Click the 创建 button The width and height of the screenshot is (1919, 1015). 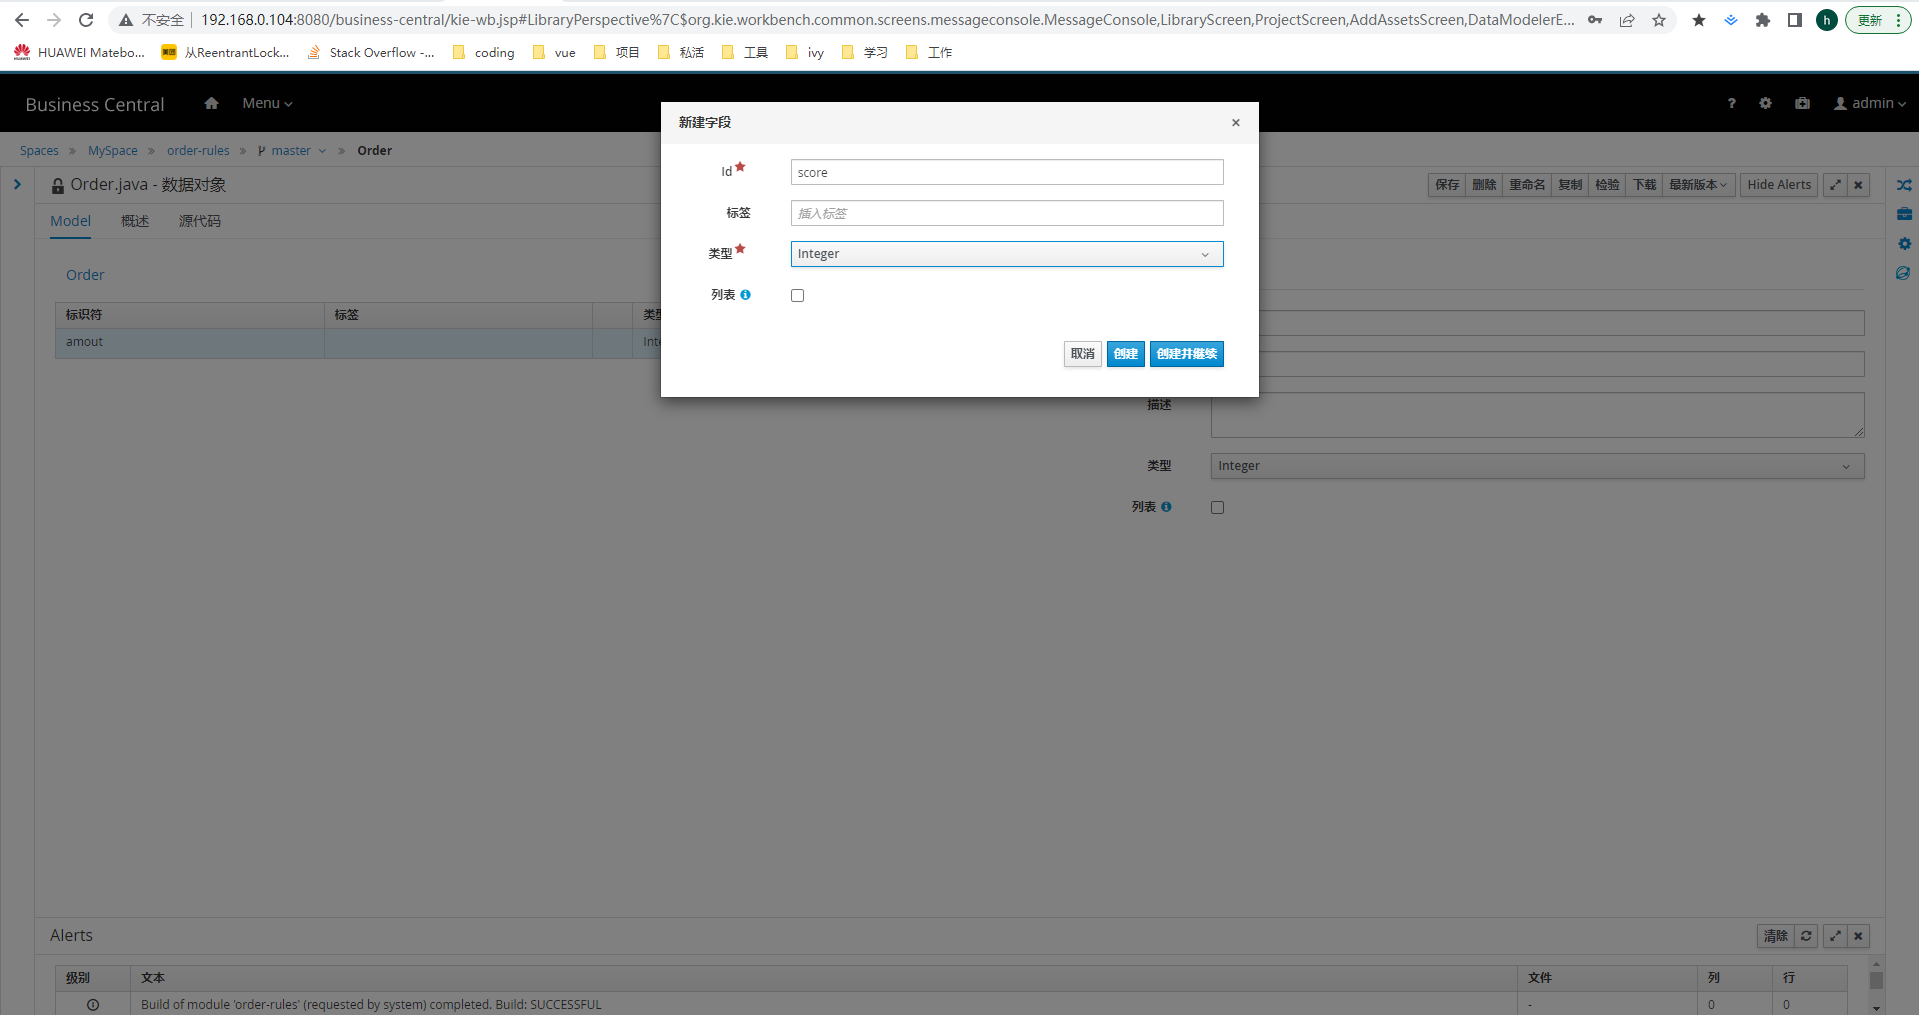(x=1125, y=354)
